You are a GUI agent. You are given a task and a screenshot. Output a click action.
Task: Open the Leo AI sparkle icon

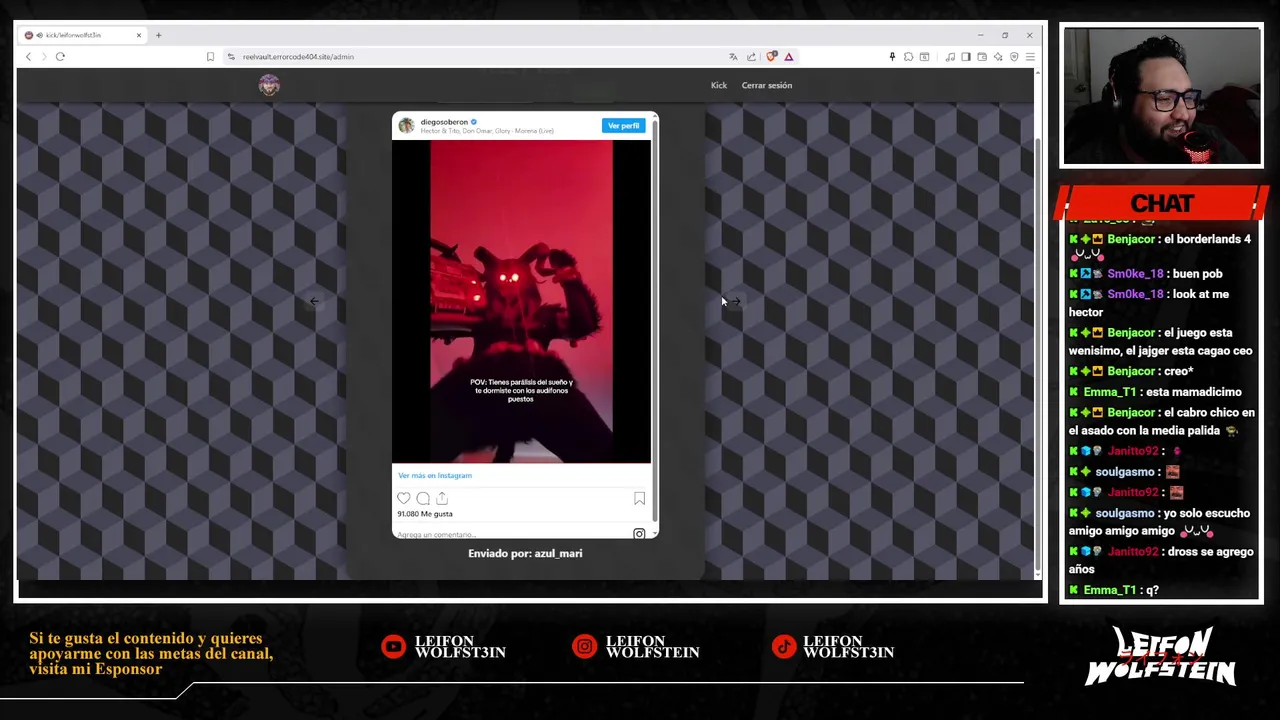998,57
